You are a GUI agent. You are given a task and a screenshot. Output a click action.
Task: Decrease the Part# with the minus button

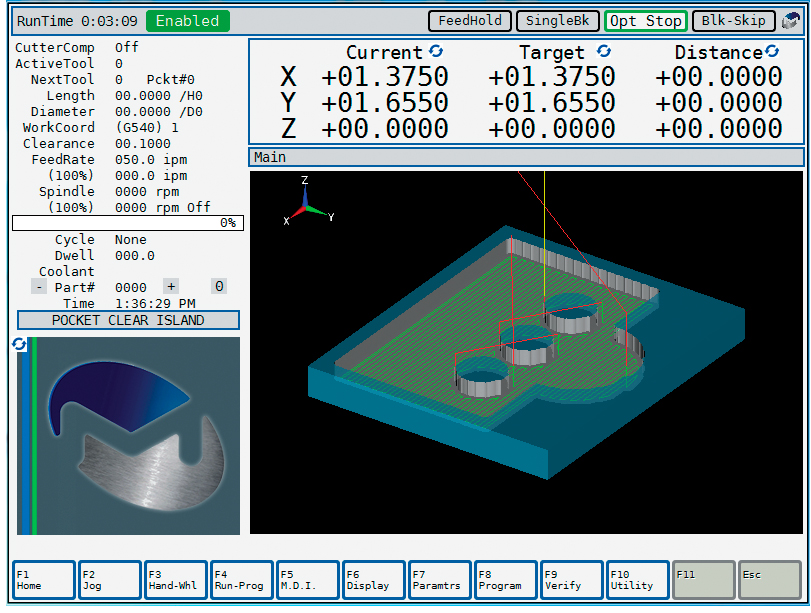[39, 287]
